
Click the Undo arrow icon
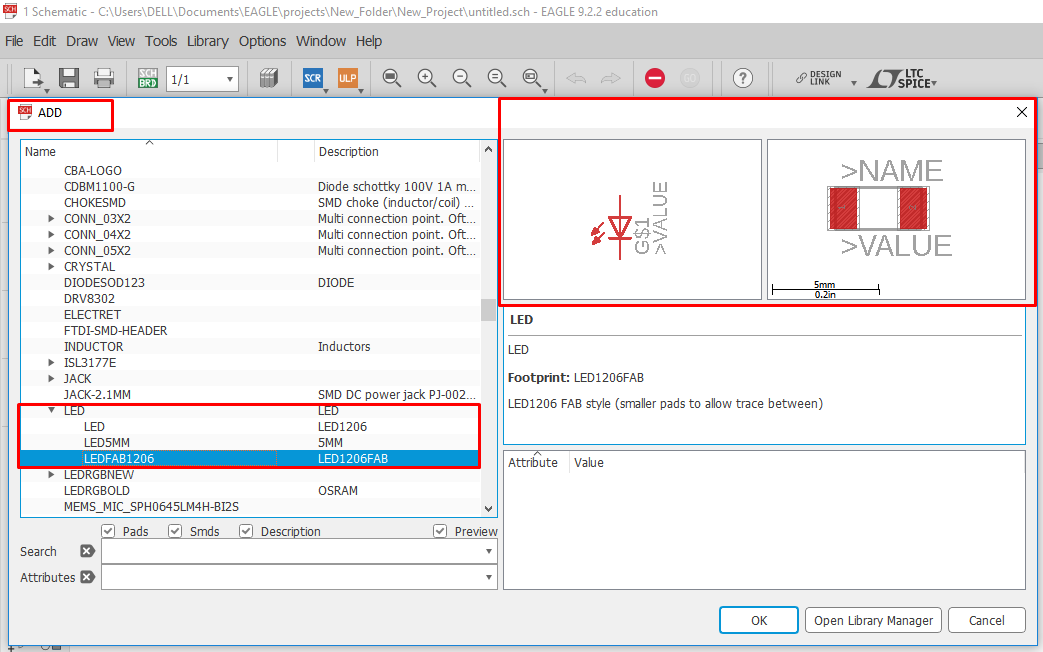pos(576,79)
